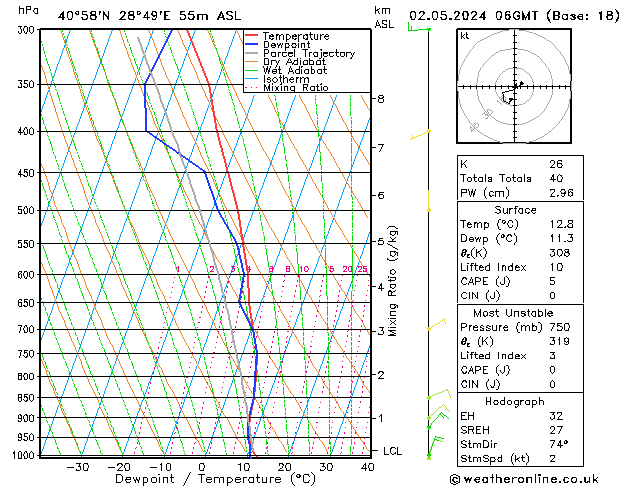
Task: Click the date label 02.05.2024 06GMT (Base: 18)
Action: click(514, 16)
